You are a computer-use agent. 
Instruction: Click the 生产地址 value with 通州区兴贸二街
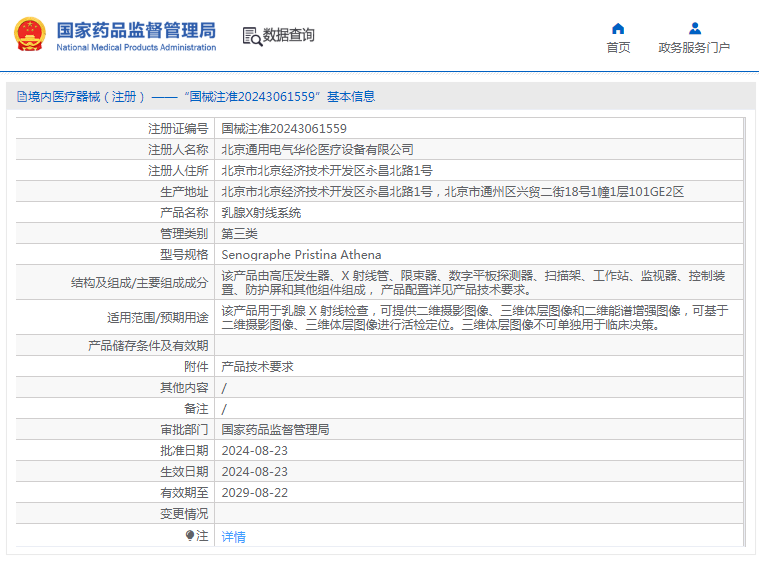pyautogui.click(x=453, y=192)
